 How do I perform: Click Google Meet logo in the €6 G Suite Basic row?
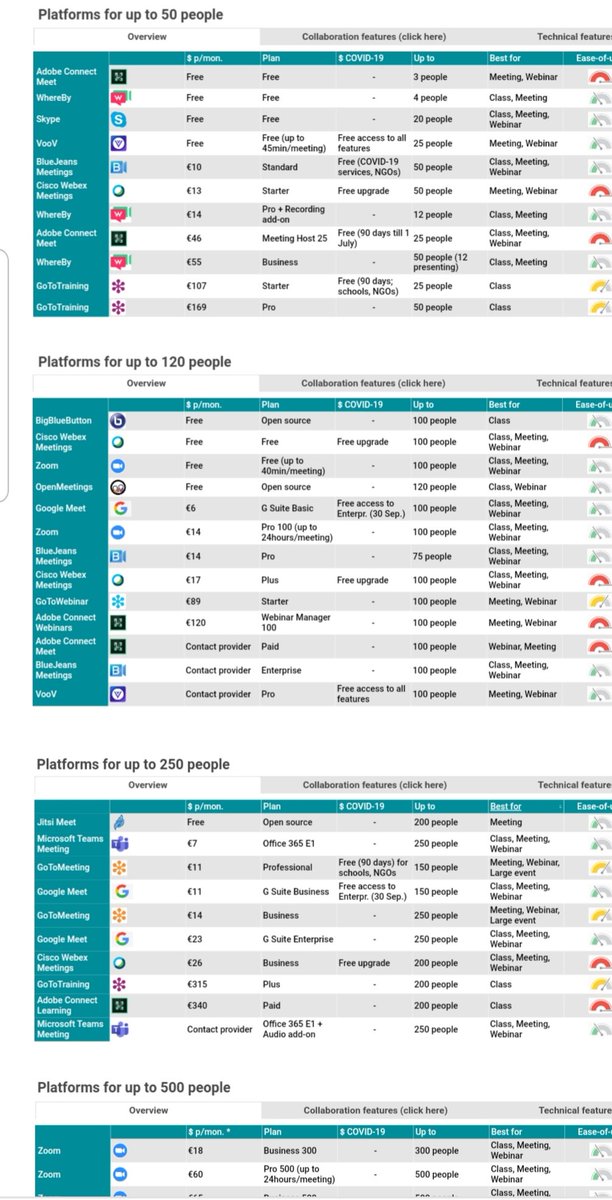pyautogui.click(x=120, y=509)
